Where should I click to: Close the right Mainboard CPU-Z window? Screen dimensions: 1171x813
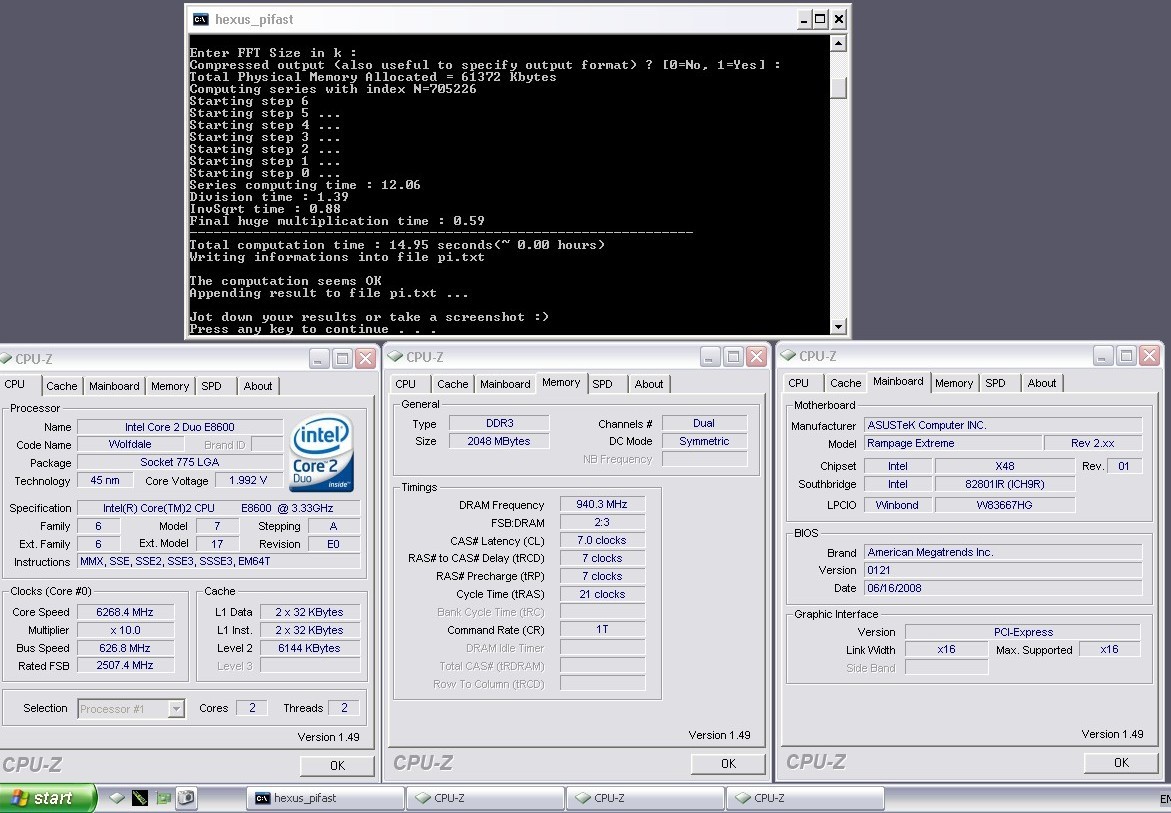[1150, 355]
